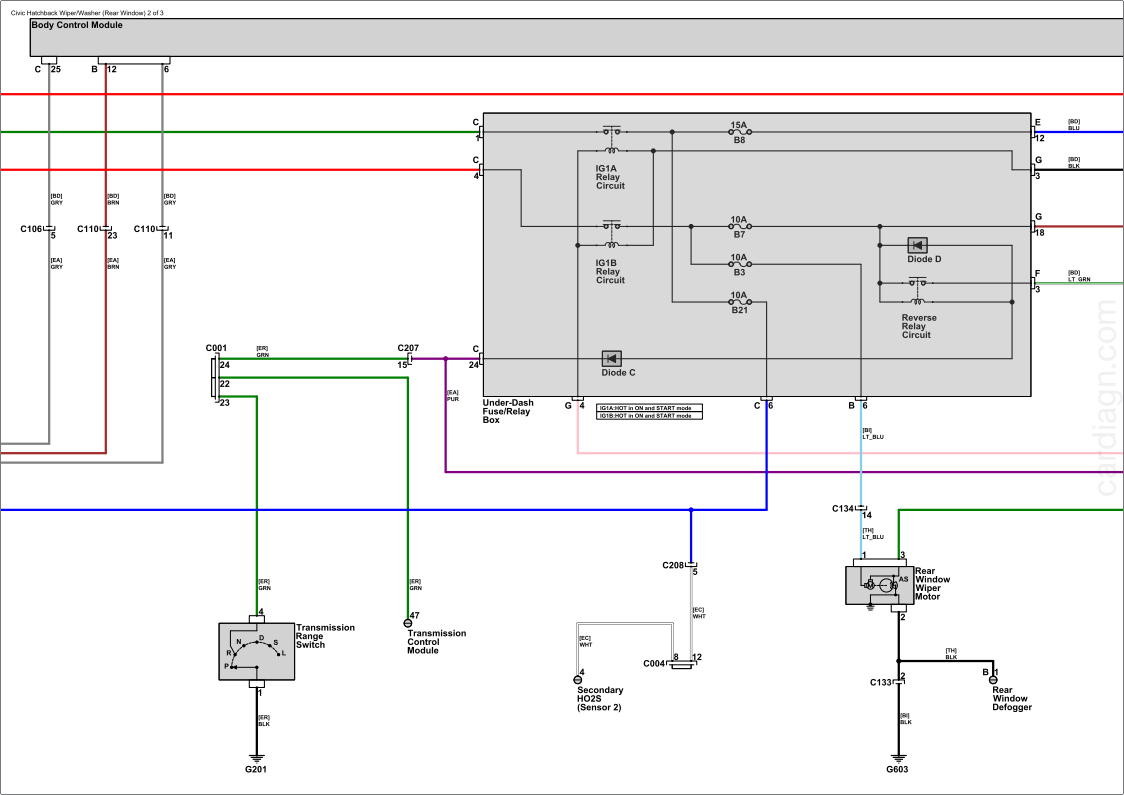The height and width of the screenshot is (795, 1124).
Task: Click the Reverse Relay Circuit switch symbol
Action: tap(916, 283)
